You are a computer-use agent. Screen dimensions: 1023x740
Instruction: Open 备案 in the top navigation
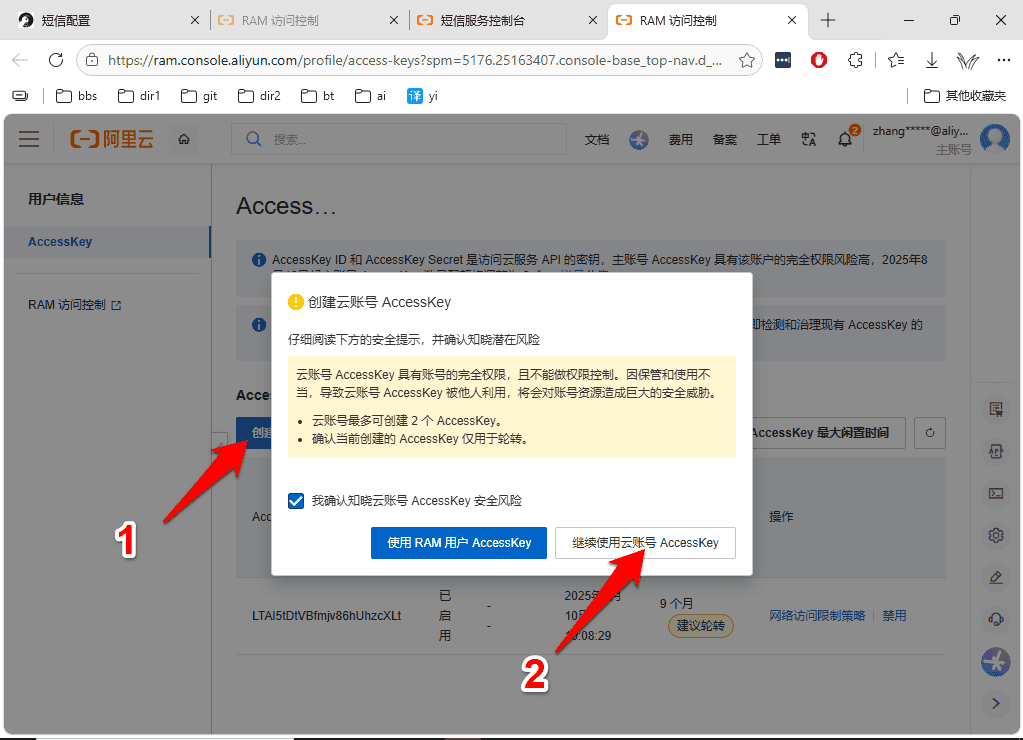click(725, 140)
